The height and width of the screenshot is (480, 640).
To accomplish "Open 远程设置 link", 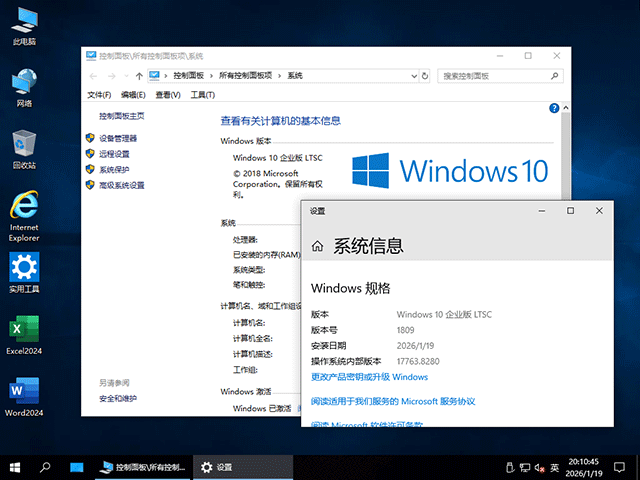I will point(114,154).
